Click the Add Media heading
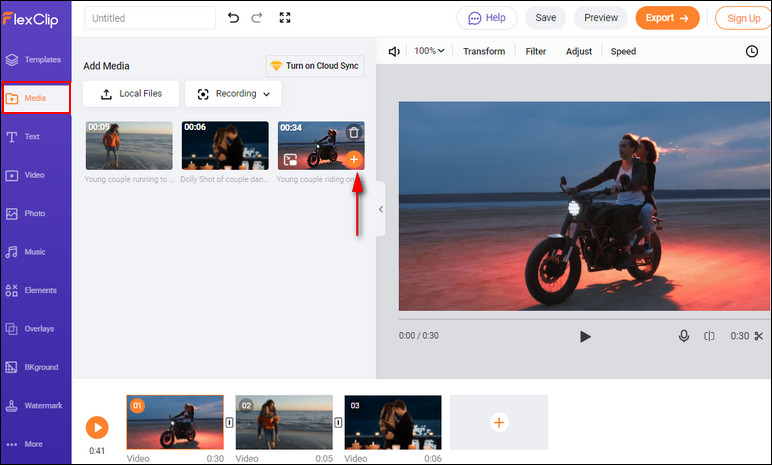 [106, 66]
